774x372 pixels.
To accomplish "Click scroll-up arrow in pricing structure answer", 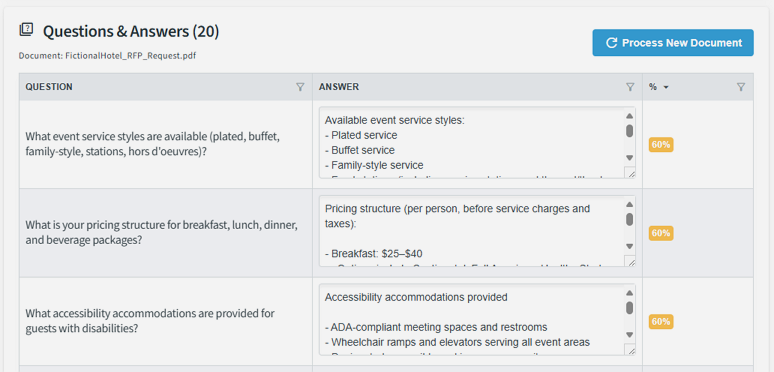I will pyautogui.click(x=629, y=204).
